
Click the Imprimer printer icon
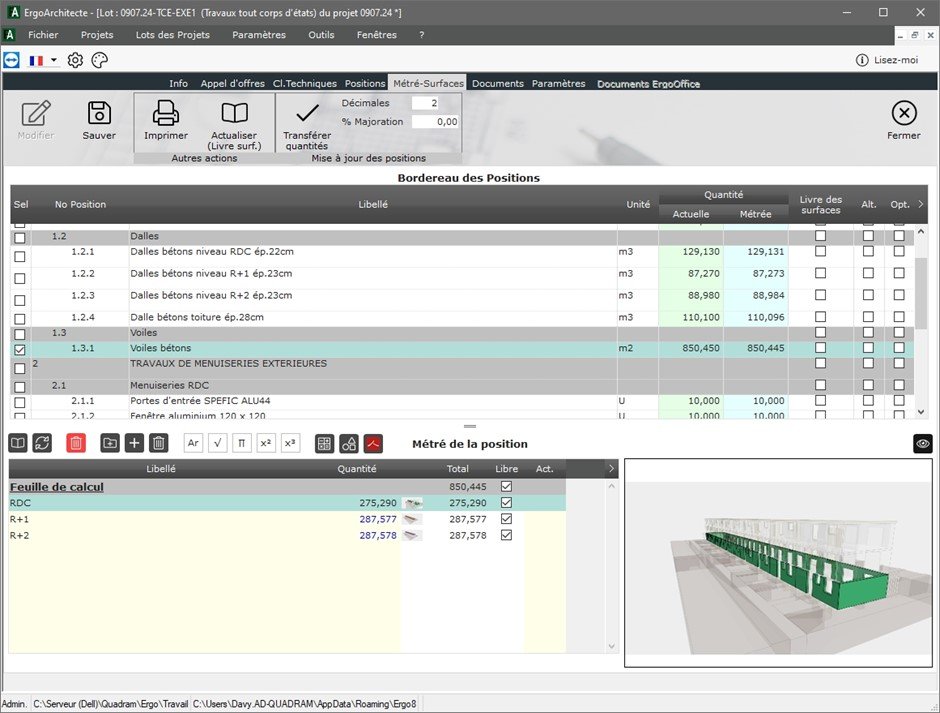point(165,113)
